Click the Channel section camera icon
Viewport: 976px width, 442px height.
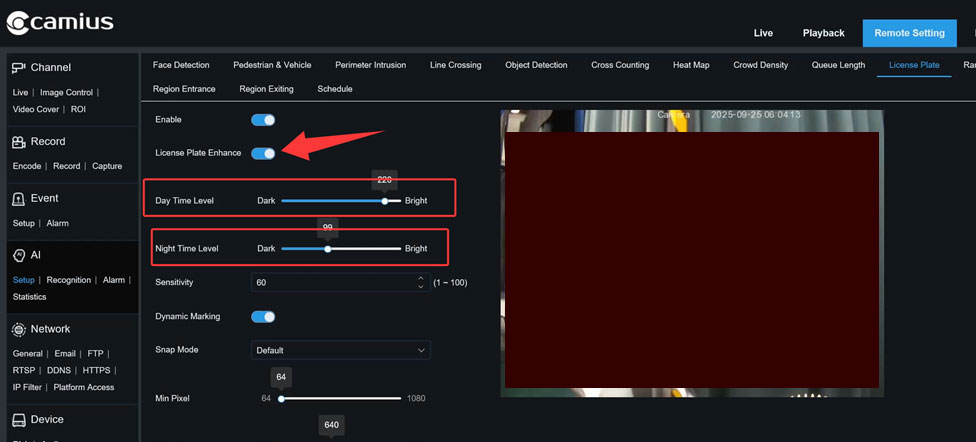pyautogui.click(x=18, y=68)
